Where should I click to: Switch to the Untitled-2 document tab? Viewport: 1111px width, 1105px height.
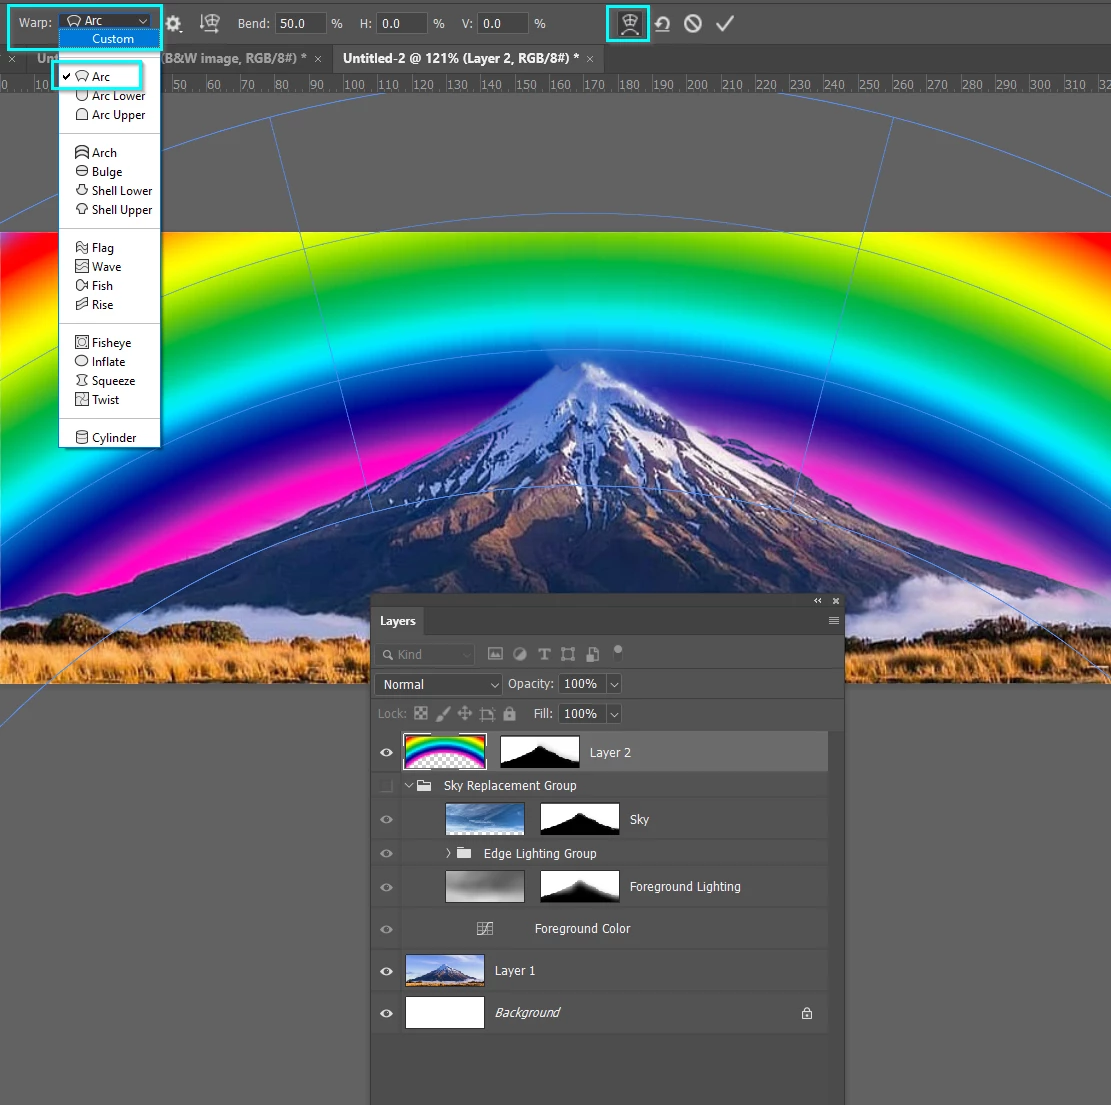coord(461,58)
